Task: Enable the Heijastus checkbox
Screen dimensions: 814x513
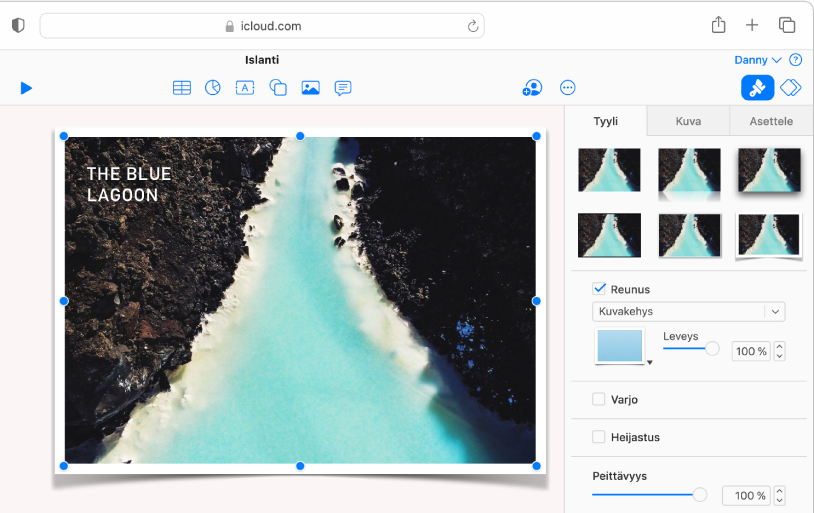Action: click(600, 437)
